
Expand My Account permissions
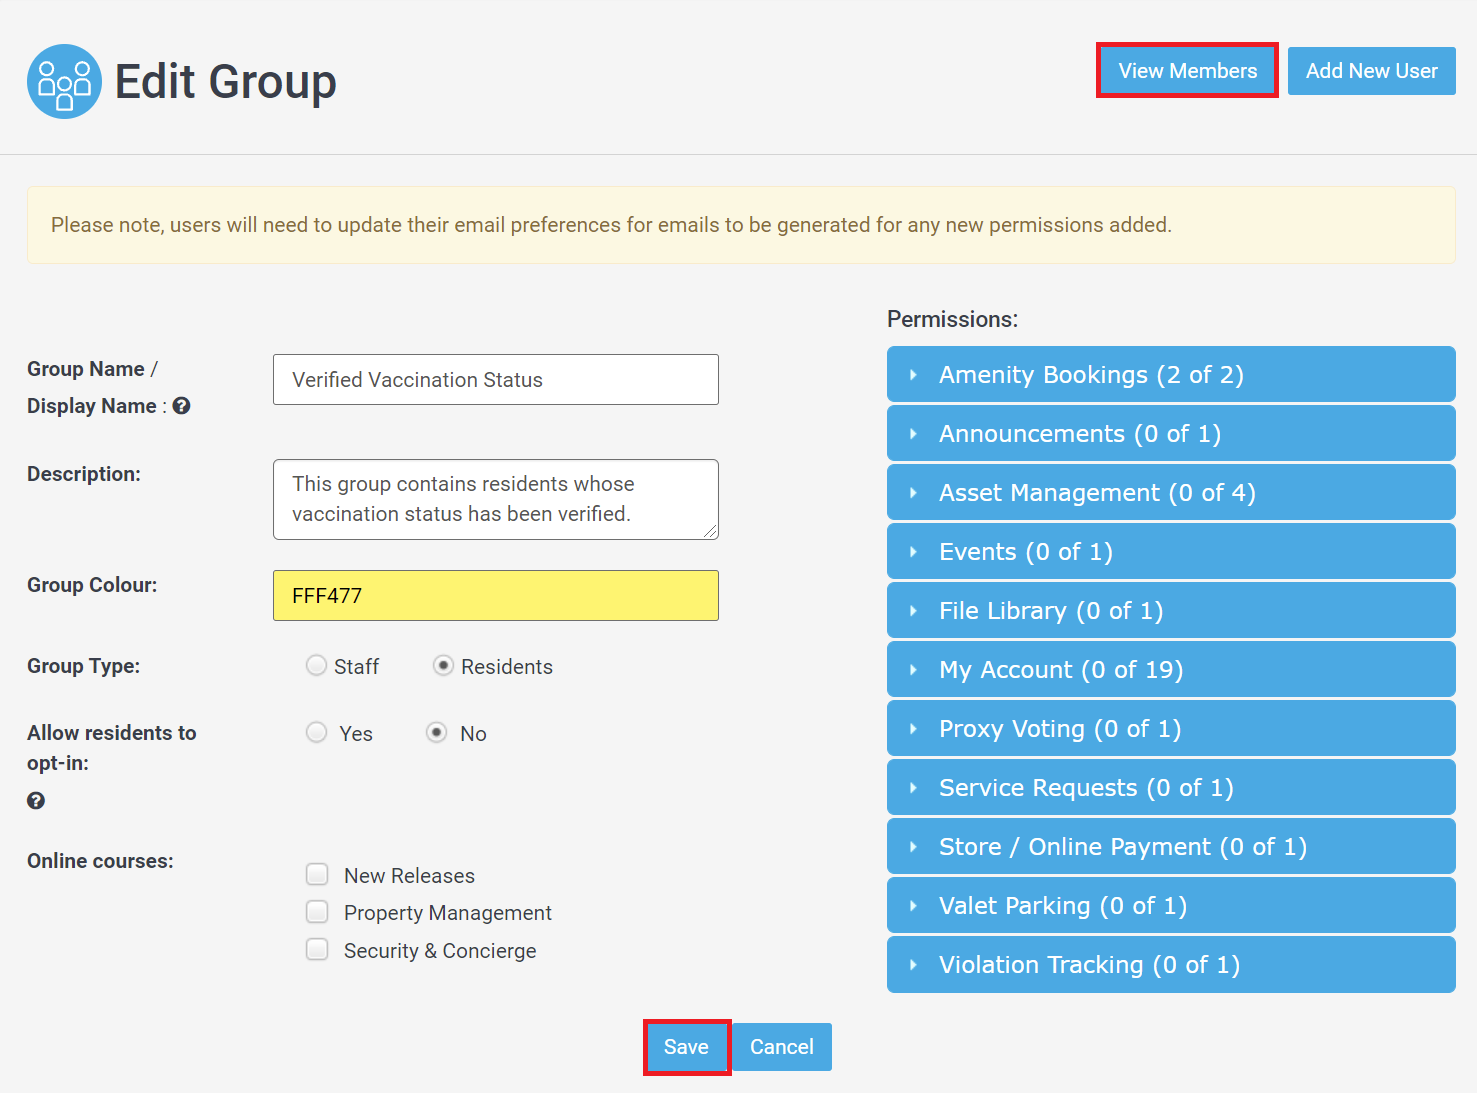[x=1171, y=669]
